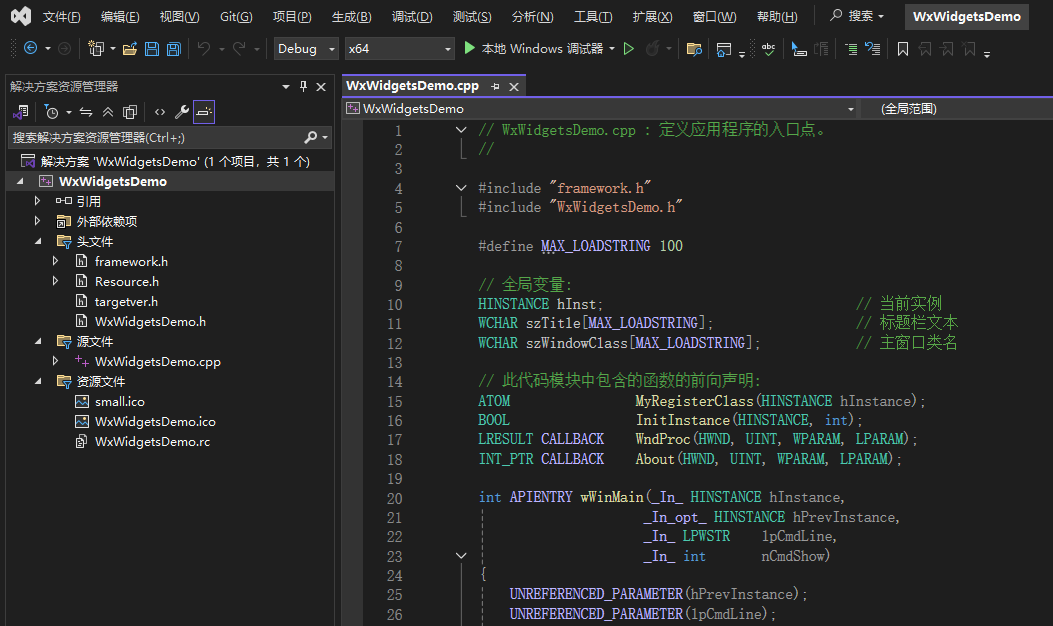Select Resource.h in the tree
Screen dimensions: 1053x626
point(127,281)
